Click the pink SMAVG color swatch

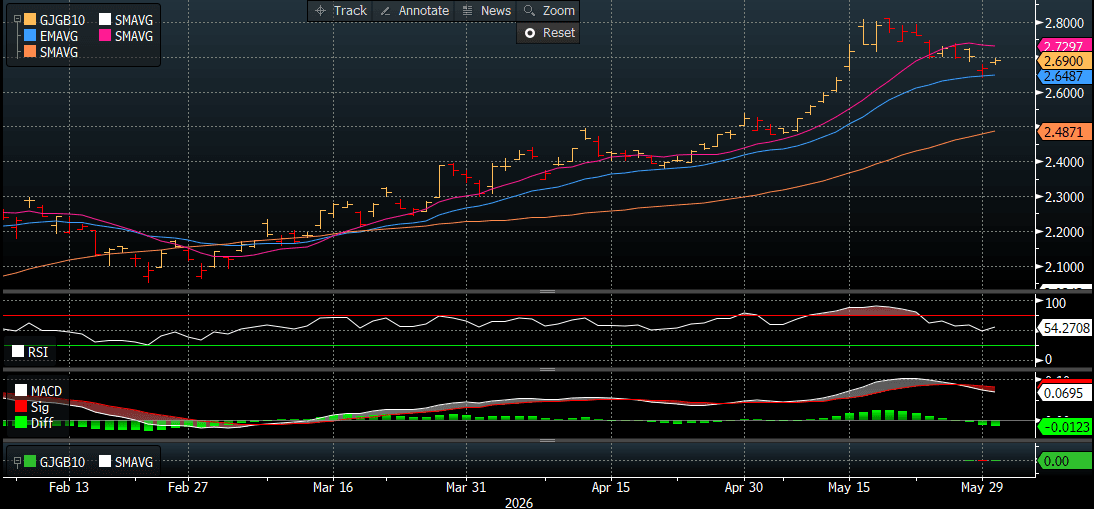coord(106,35)
